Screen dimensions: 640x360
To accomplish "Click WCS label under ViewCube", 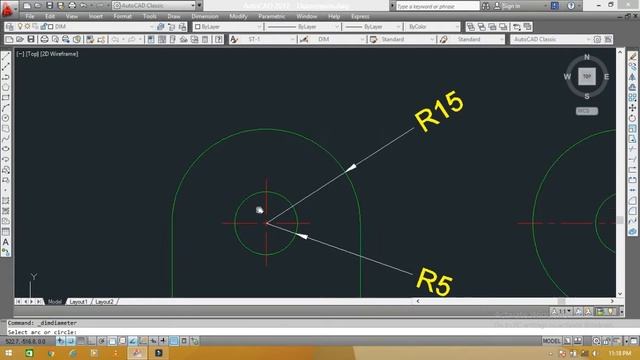I will (587, 111).
